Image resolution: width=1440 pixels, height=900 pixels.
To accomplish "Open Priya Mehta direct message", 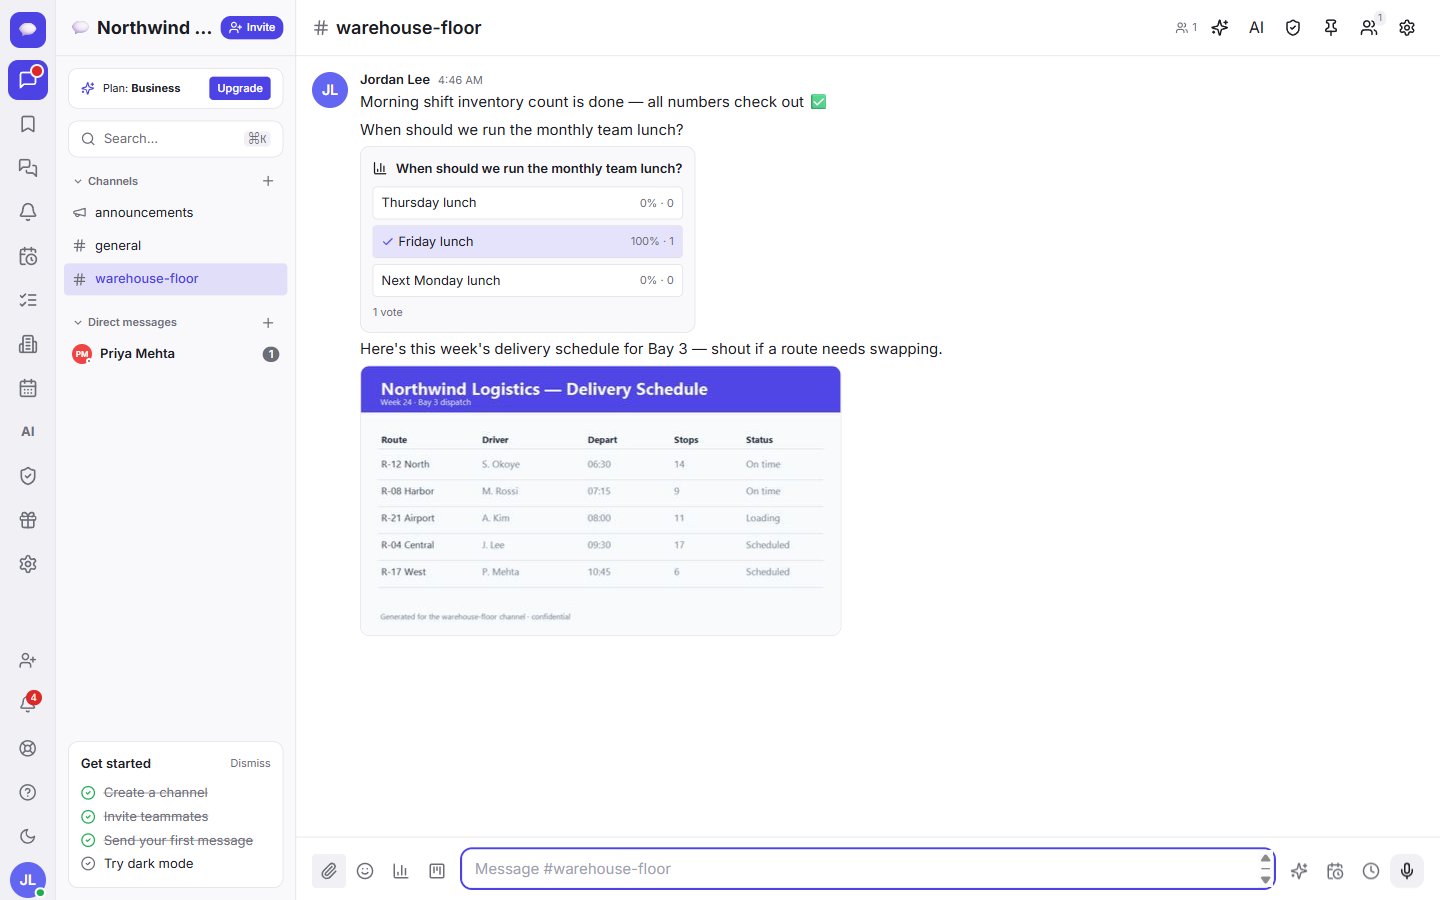I will (x=175, y=354).
